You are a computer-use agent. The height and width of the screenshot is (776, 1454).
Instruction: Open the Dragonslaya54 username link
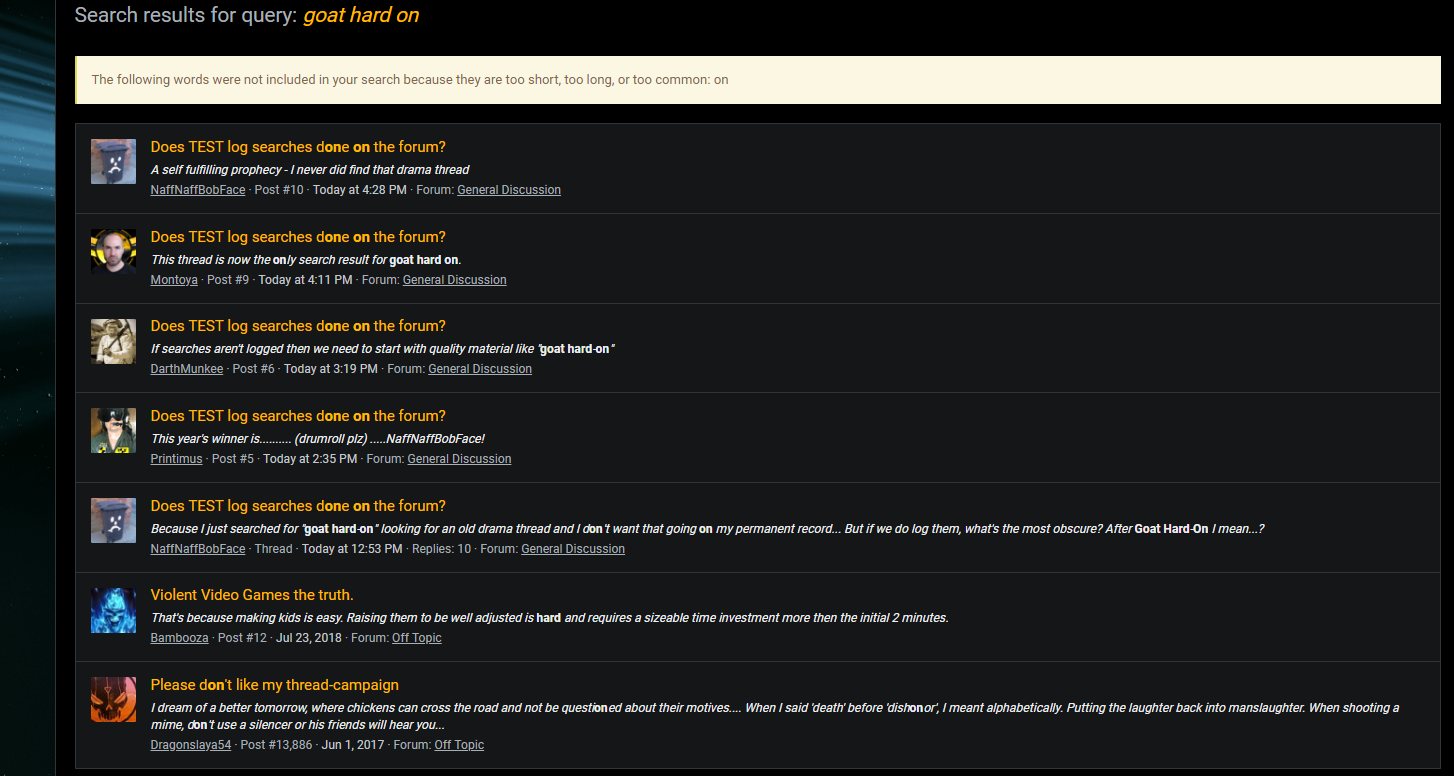coord(191,745)
